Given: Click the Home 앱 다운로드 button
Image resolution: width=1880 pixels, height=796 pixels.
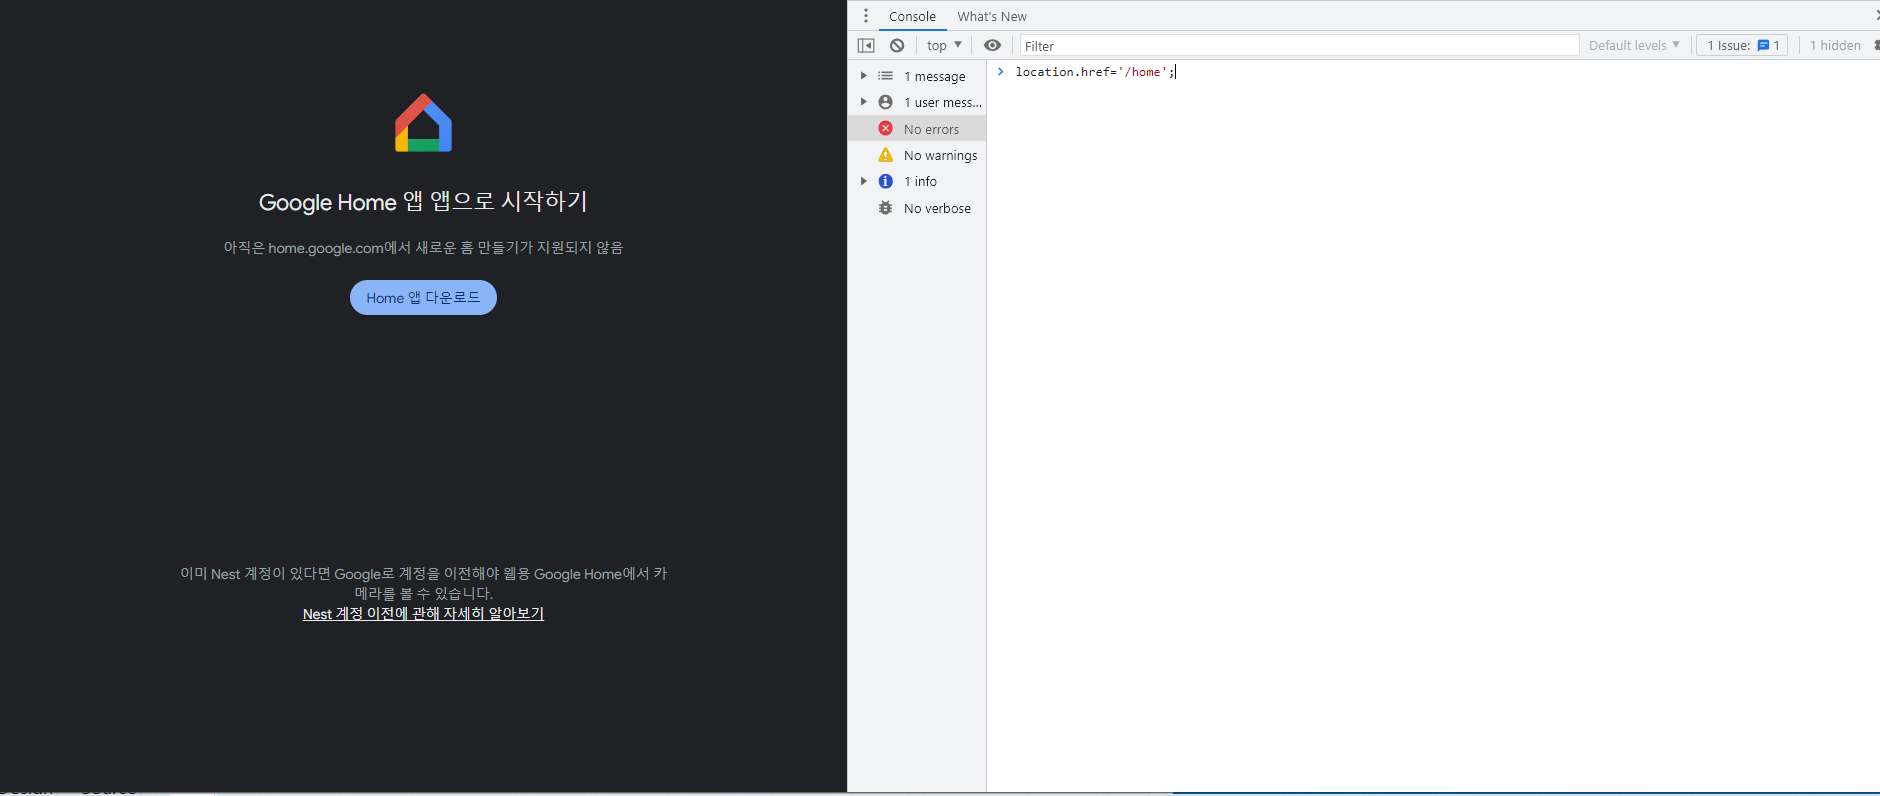Looking at the screenshot, I should coord(423,297).
